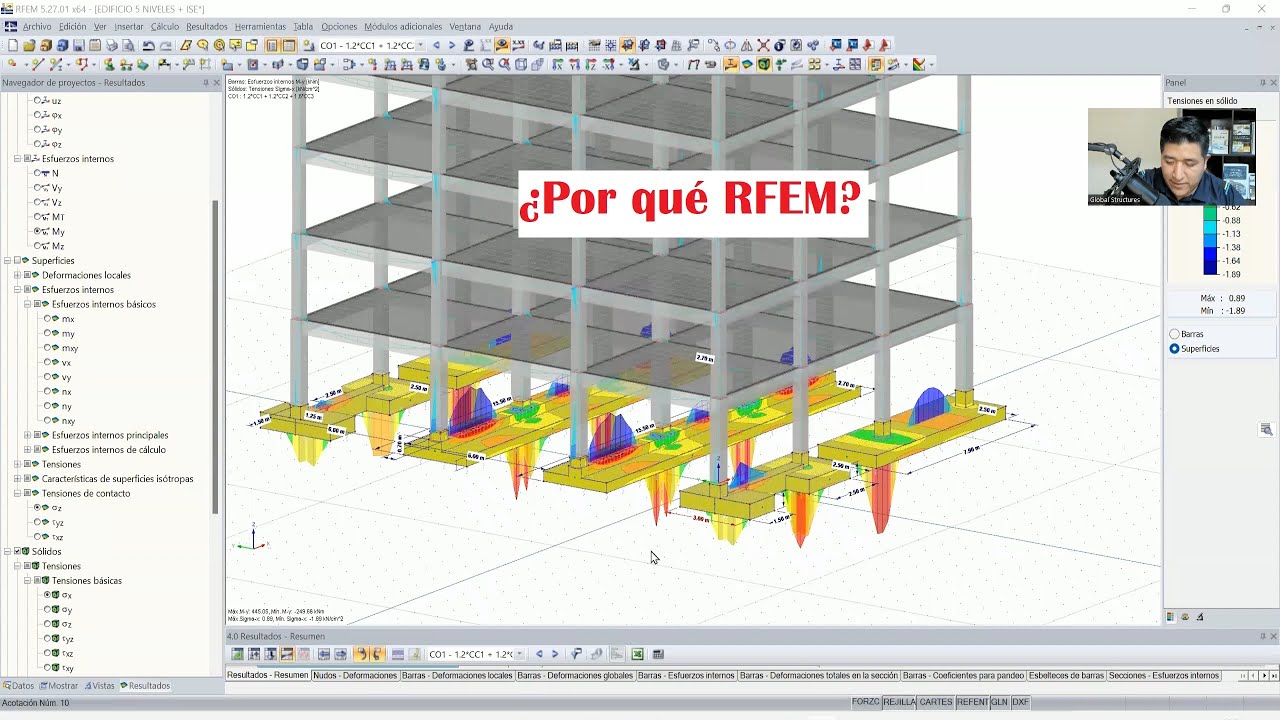Image resolution: width=1280 pixels, height=720 pixels.
Task: Open the Cálculo menu
Action: [165, 27]
